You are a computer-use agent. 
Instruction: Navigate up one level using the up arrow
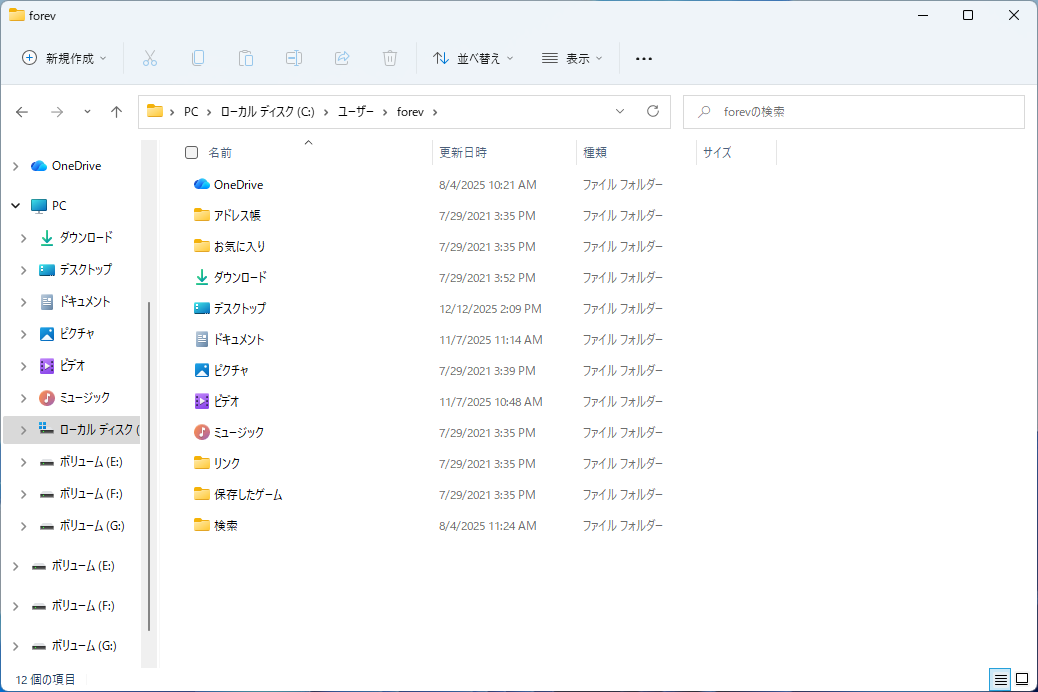click(116, 111)
